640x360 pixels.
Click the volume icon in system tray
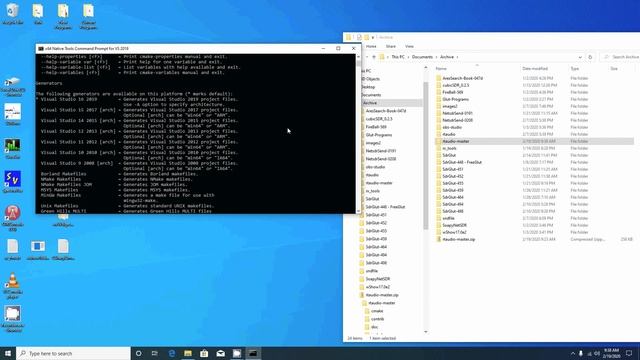click(597, 353)
